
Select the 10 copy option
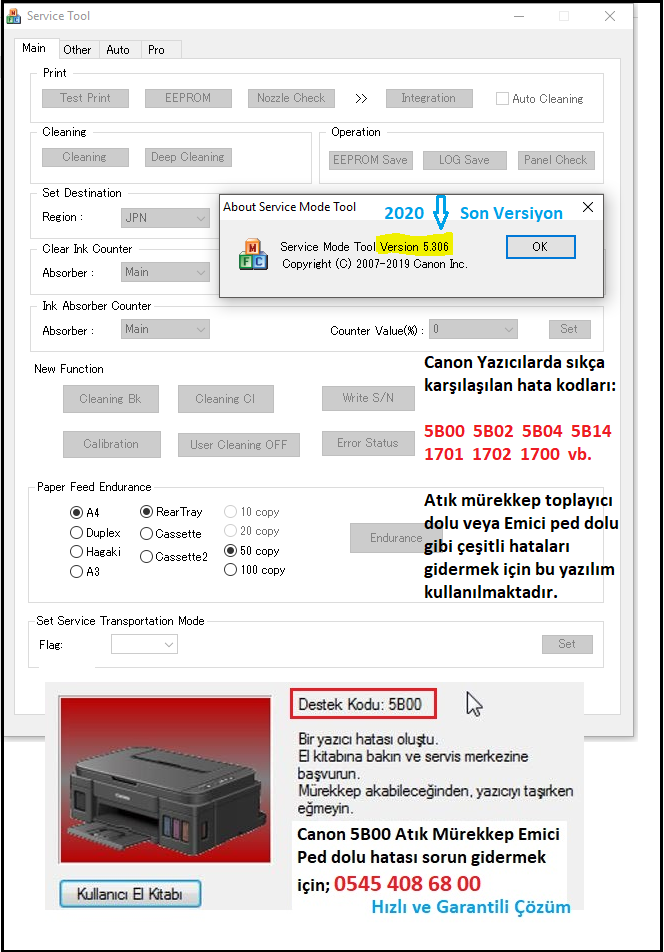[x=230, y=512]
